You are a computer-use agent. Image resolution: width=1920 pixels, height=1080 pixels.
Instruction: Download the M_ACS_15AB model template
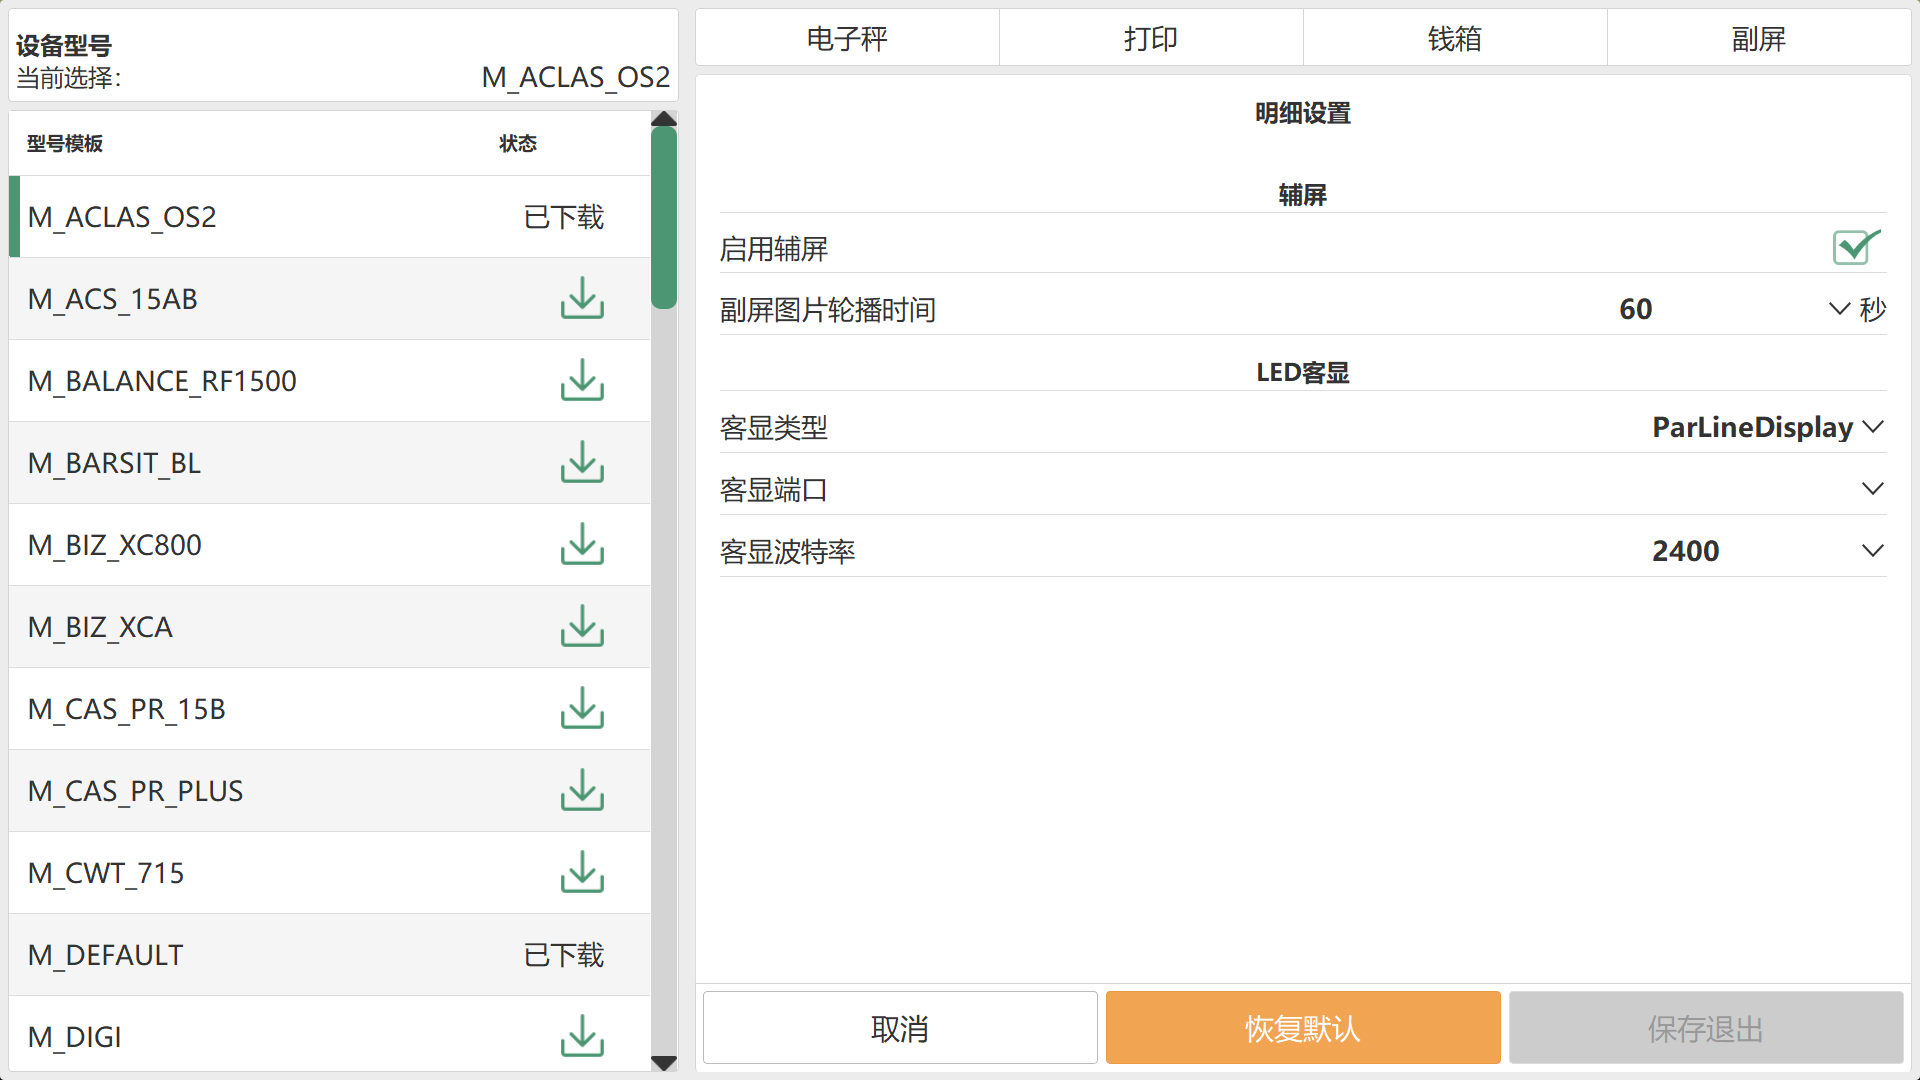click(x=582, y=299)
